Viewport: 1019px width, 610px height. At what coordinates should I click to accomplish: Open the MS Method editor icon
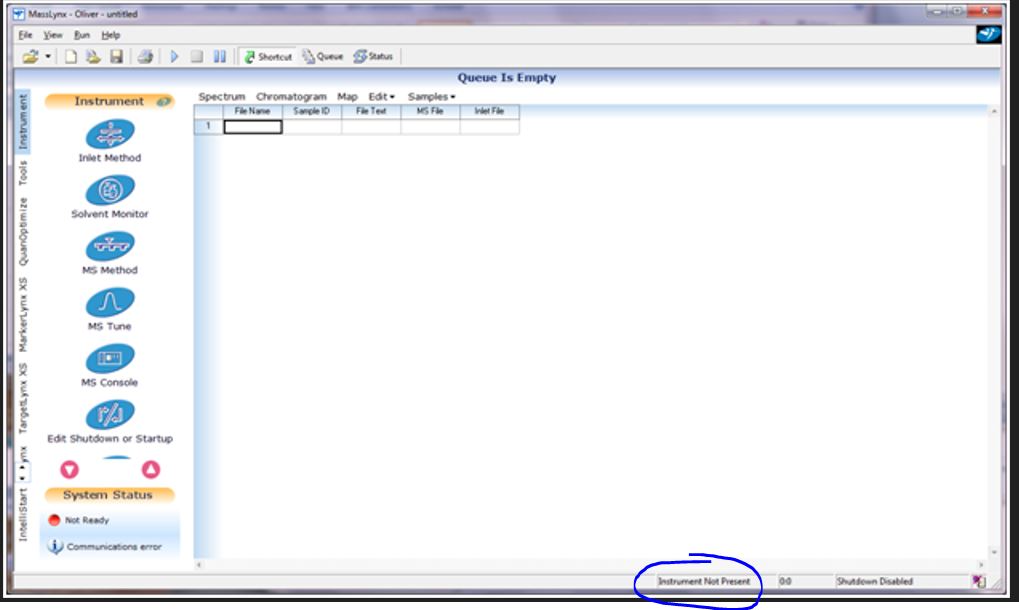coord(110,246)
